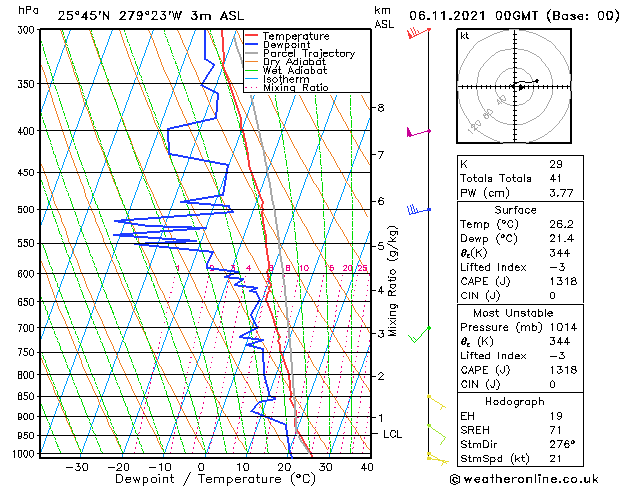This screenshot has width=629, height=486.
Task: Click the blue Dewpoint line sample in legend
Action: [x=252, y=45]
